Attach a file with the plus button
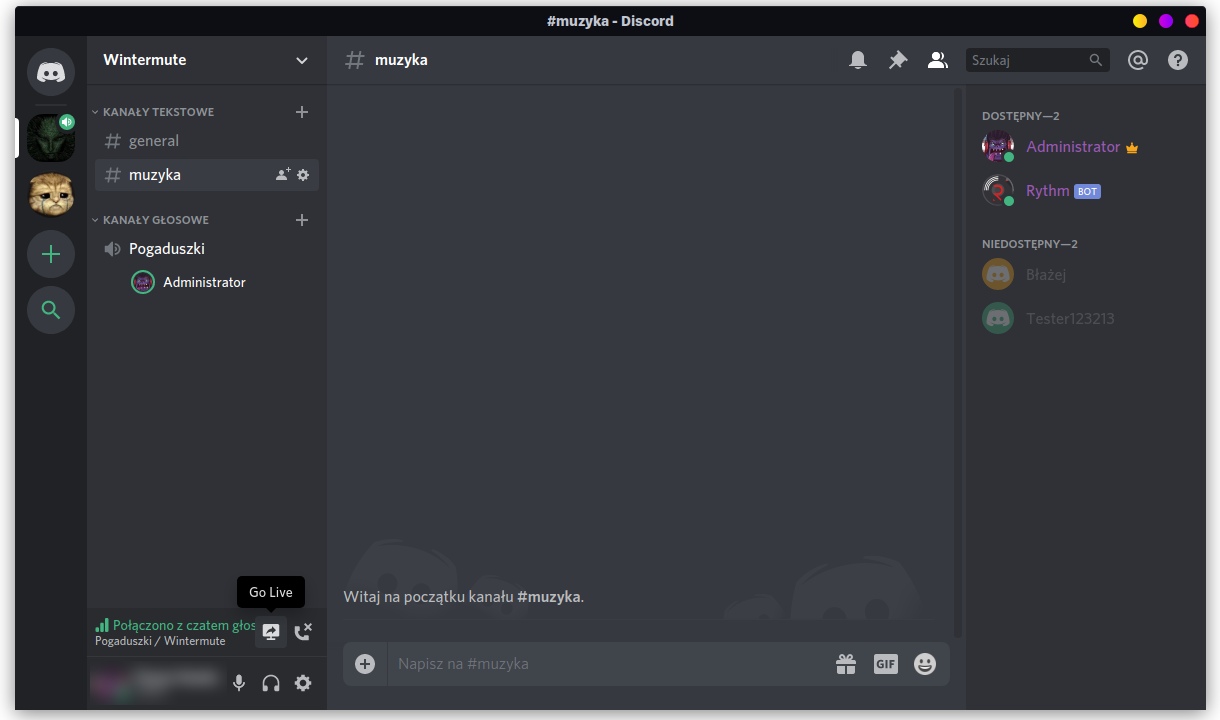 click(x=365, y=664)
